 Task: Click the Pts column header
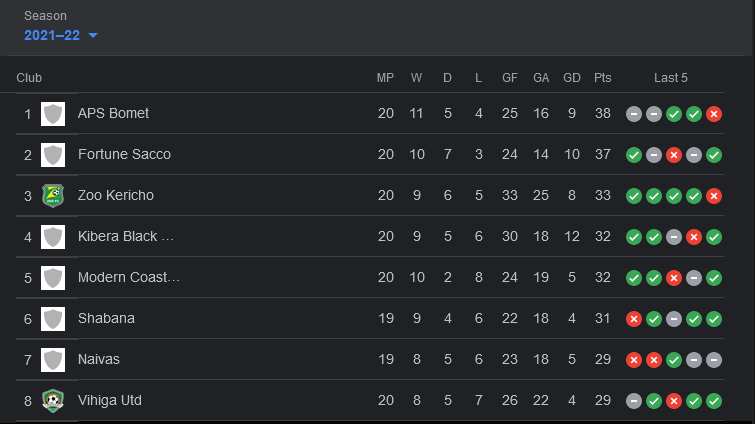point(602,78)
